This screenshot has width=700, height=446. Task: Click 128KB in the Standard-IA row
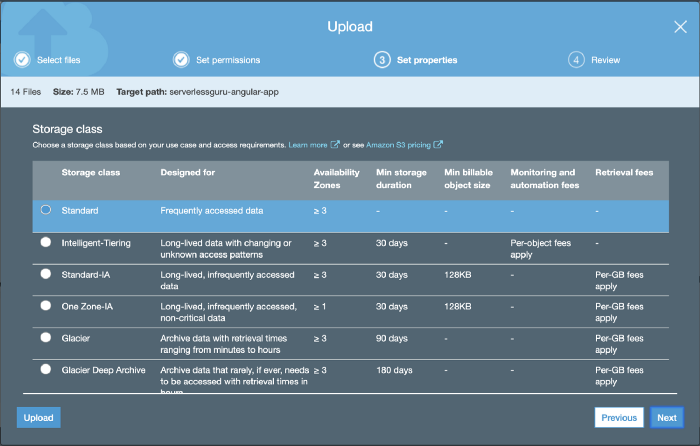tap(458, 275)
